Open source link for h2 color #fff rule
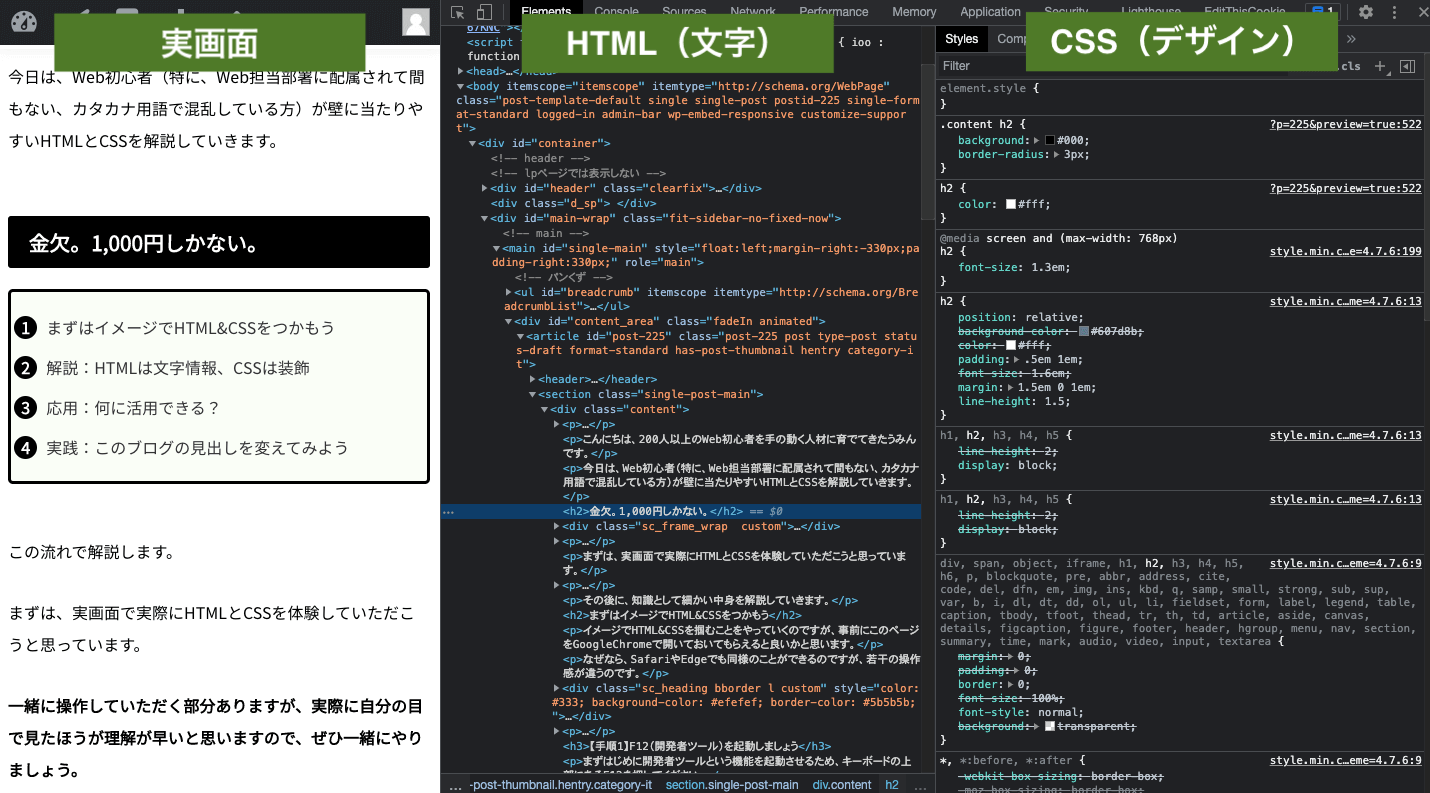 pos(1345,189)
